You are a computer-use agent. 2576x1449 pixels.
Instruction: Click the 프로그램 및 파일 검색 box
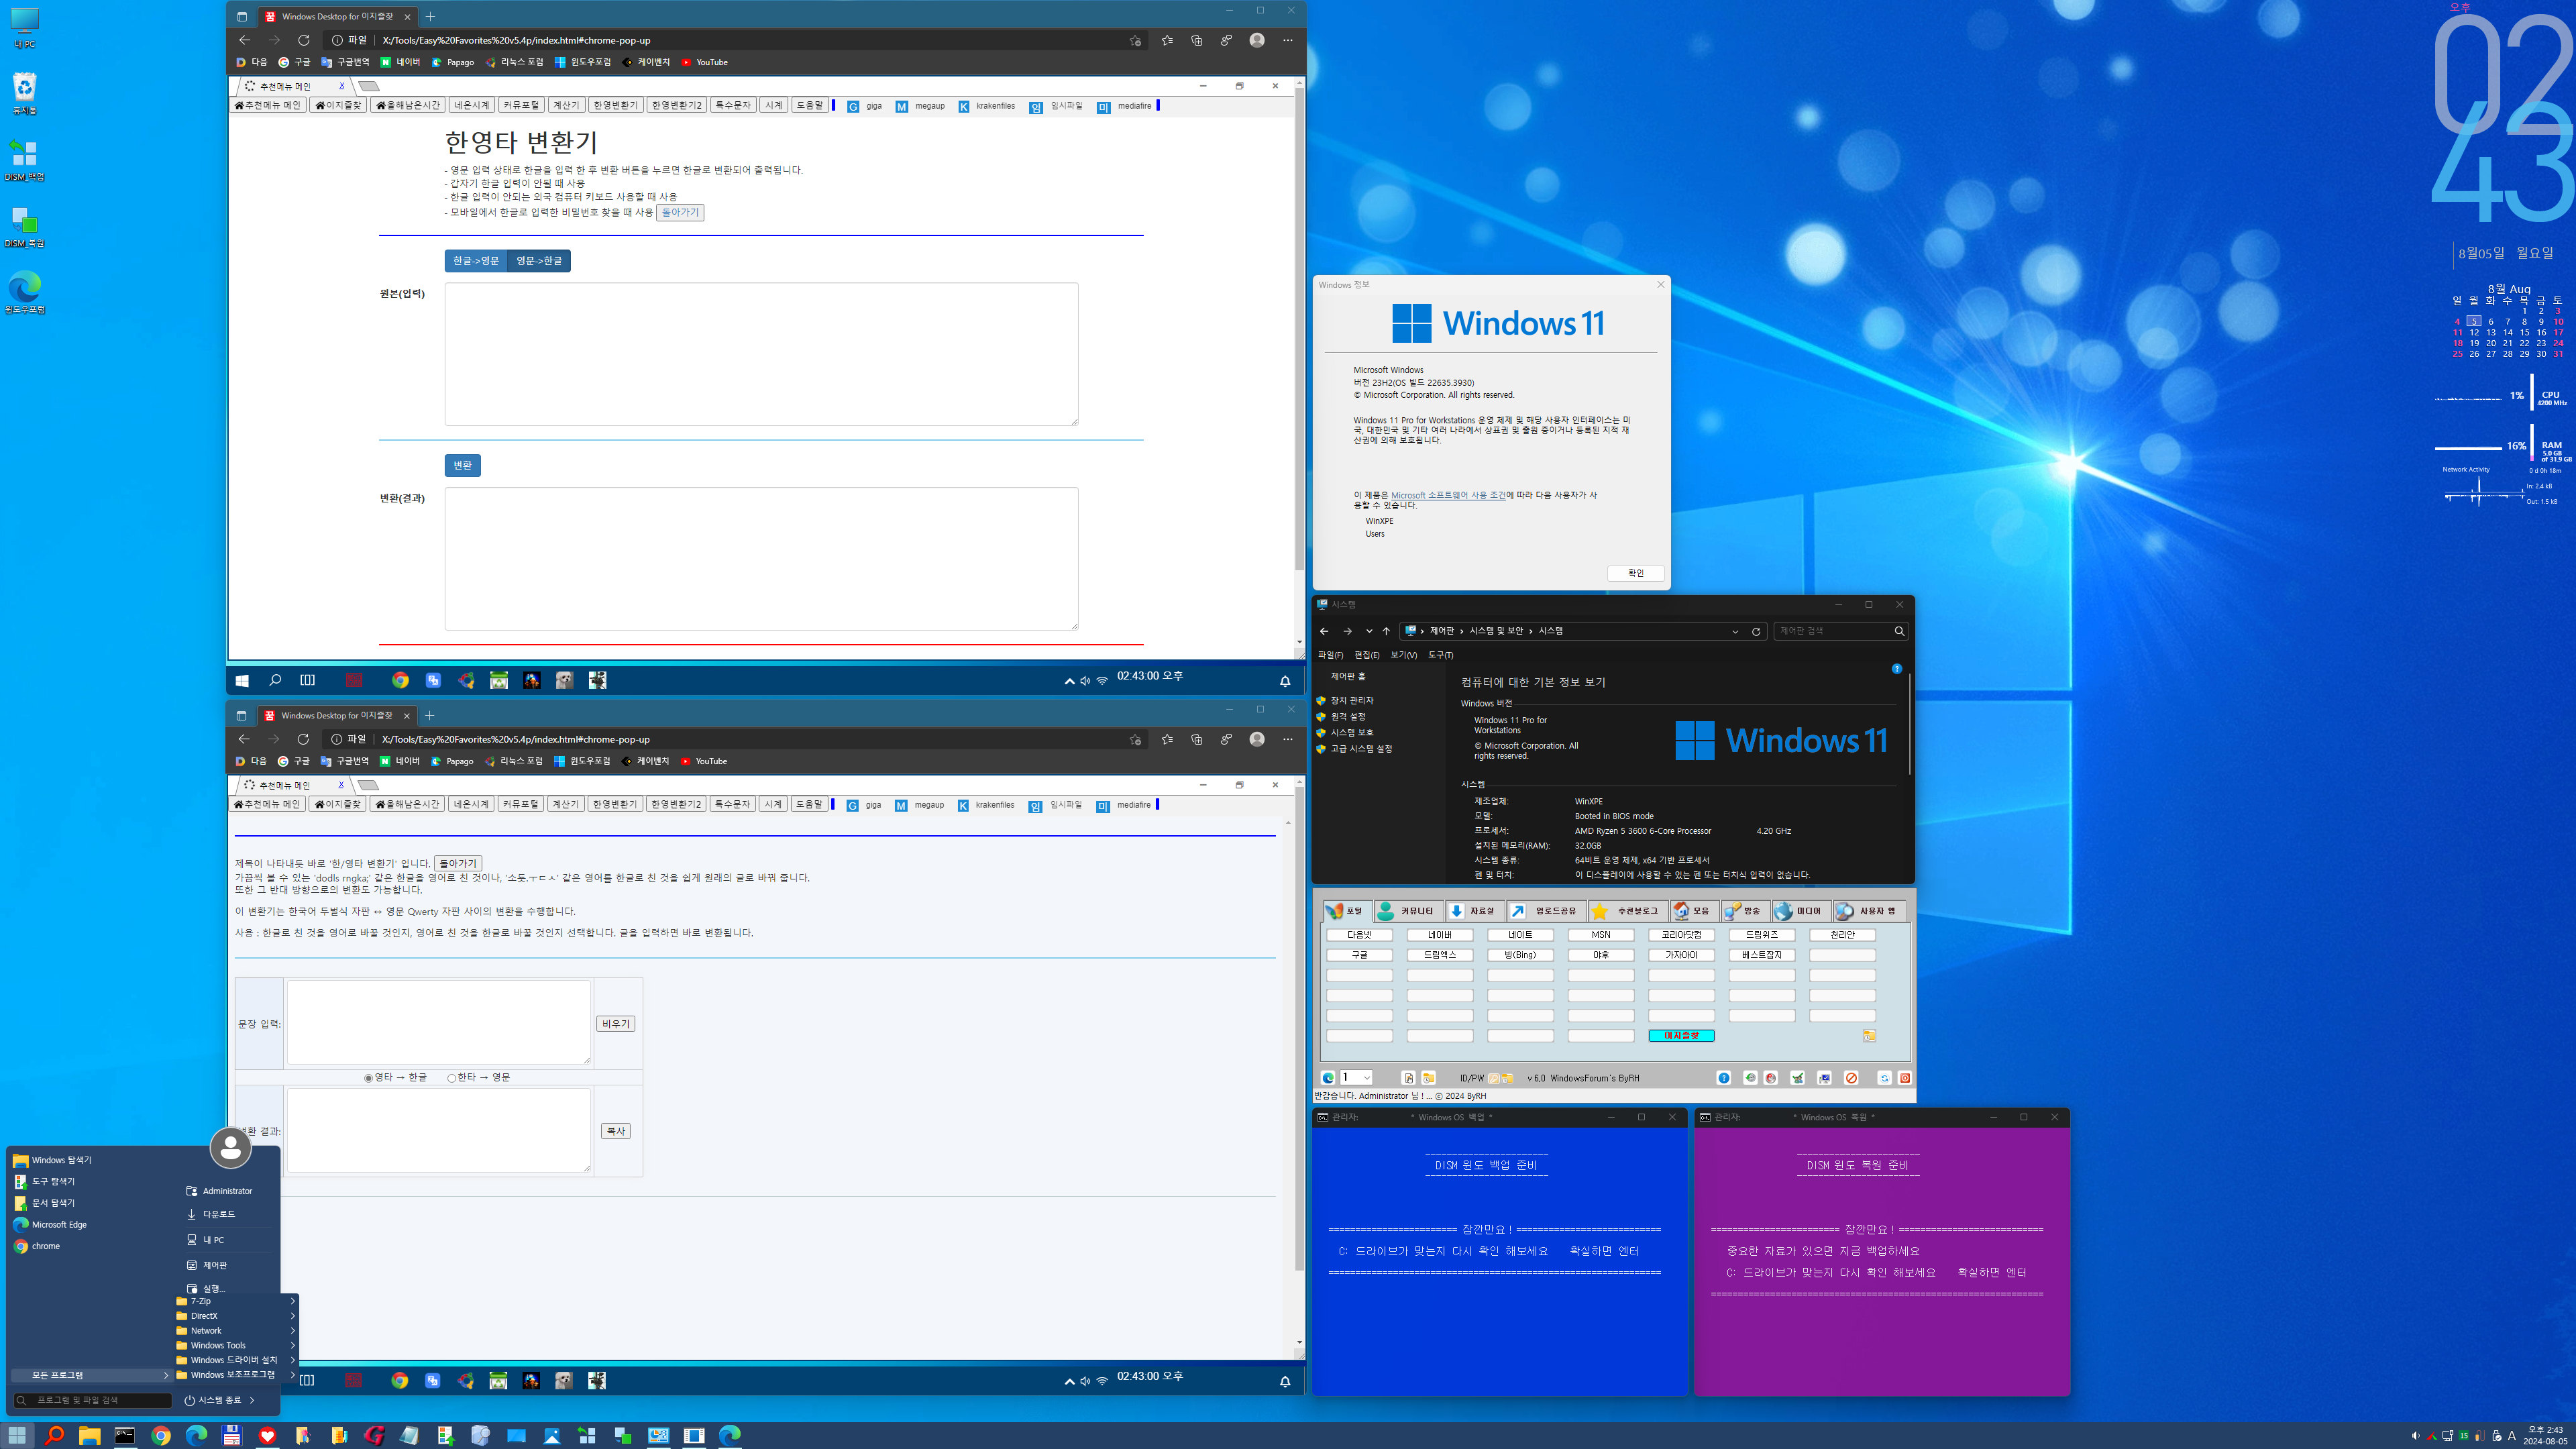coord(92,1400)
